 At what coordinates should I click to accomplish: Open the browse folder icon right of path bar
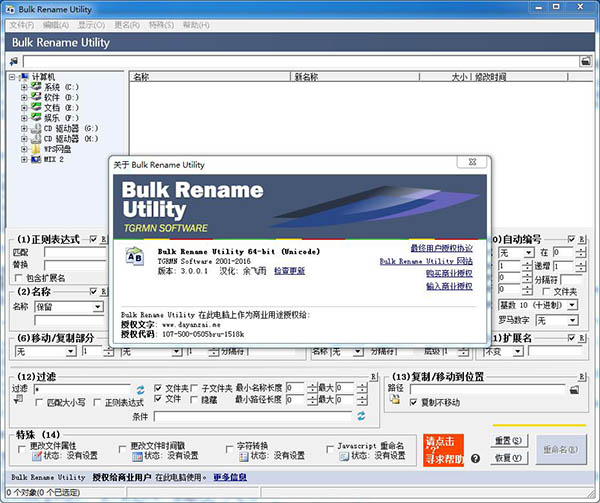[x=585, y=61]
